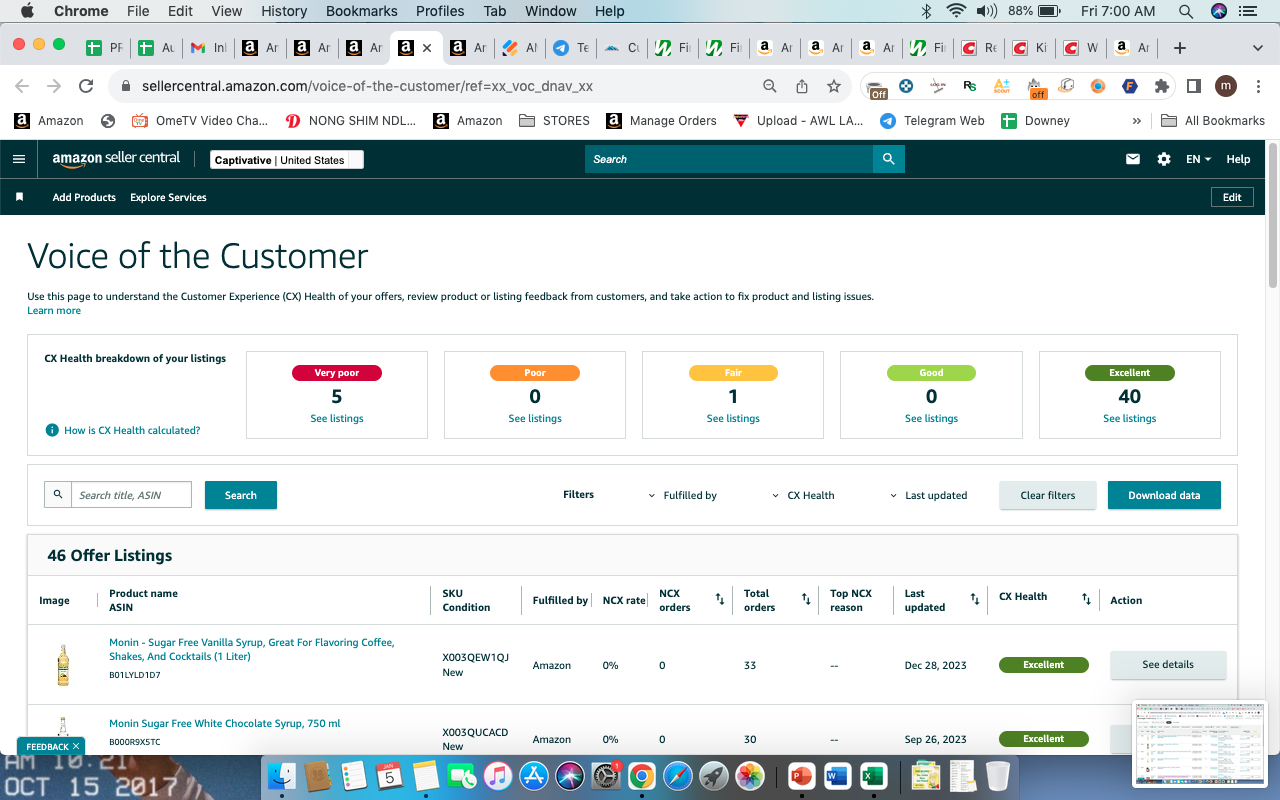
Task: Sort by Total orders column arrows
Action: coord(806,599)
